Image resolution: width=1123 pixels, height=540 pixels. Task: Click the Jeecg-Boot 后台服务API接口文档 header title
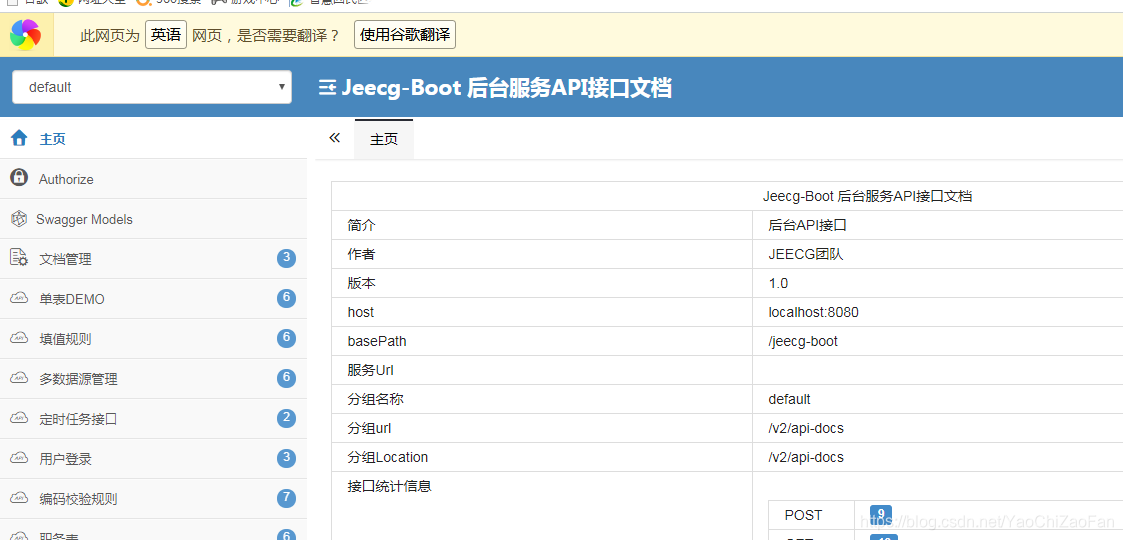click(506, 88)
